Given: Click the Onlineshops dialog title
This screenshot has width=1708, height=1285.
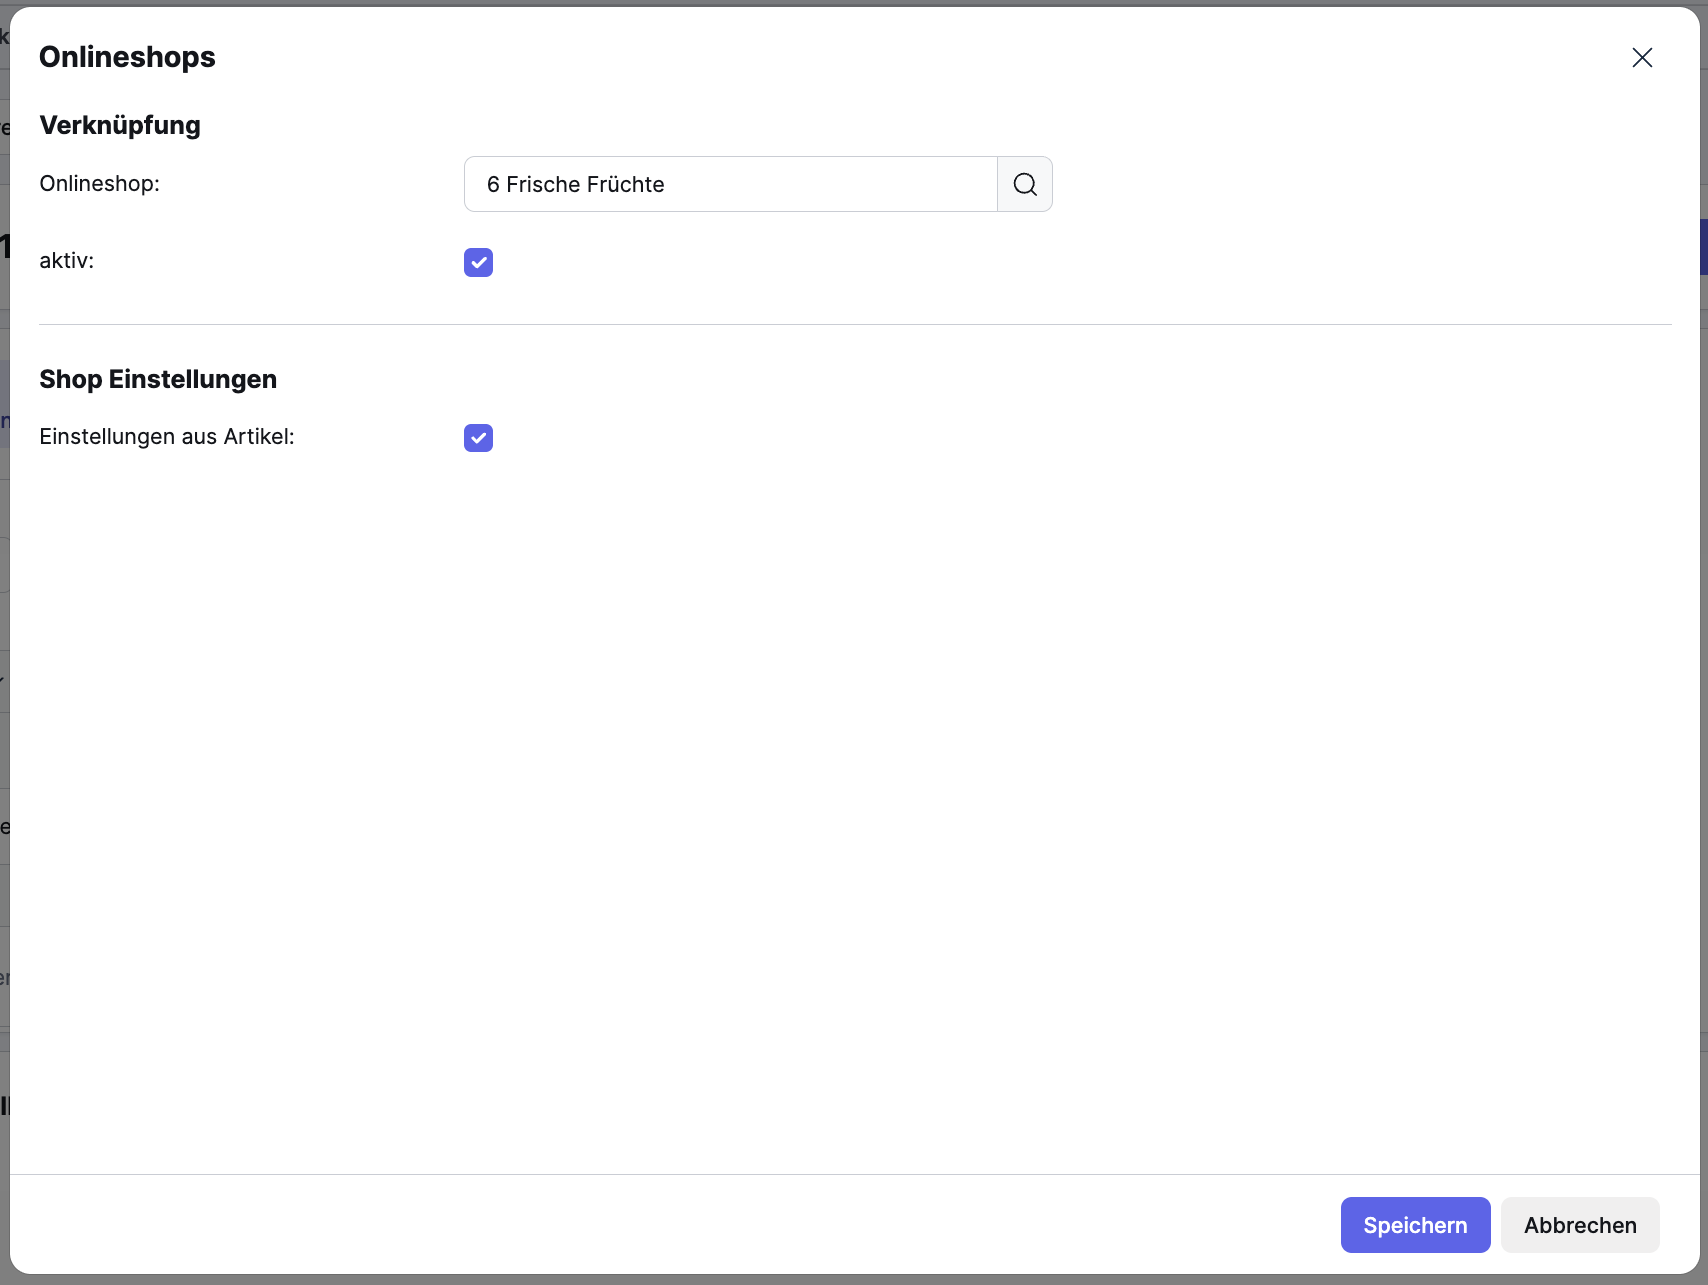Looking at the screenshot, I should pyautogui.click(x=127, y=57).
